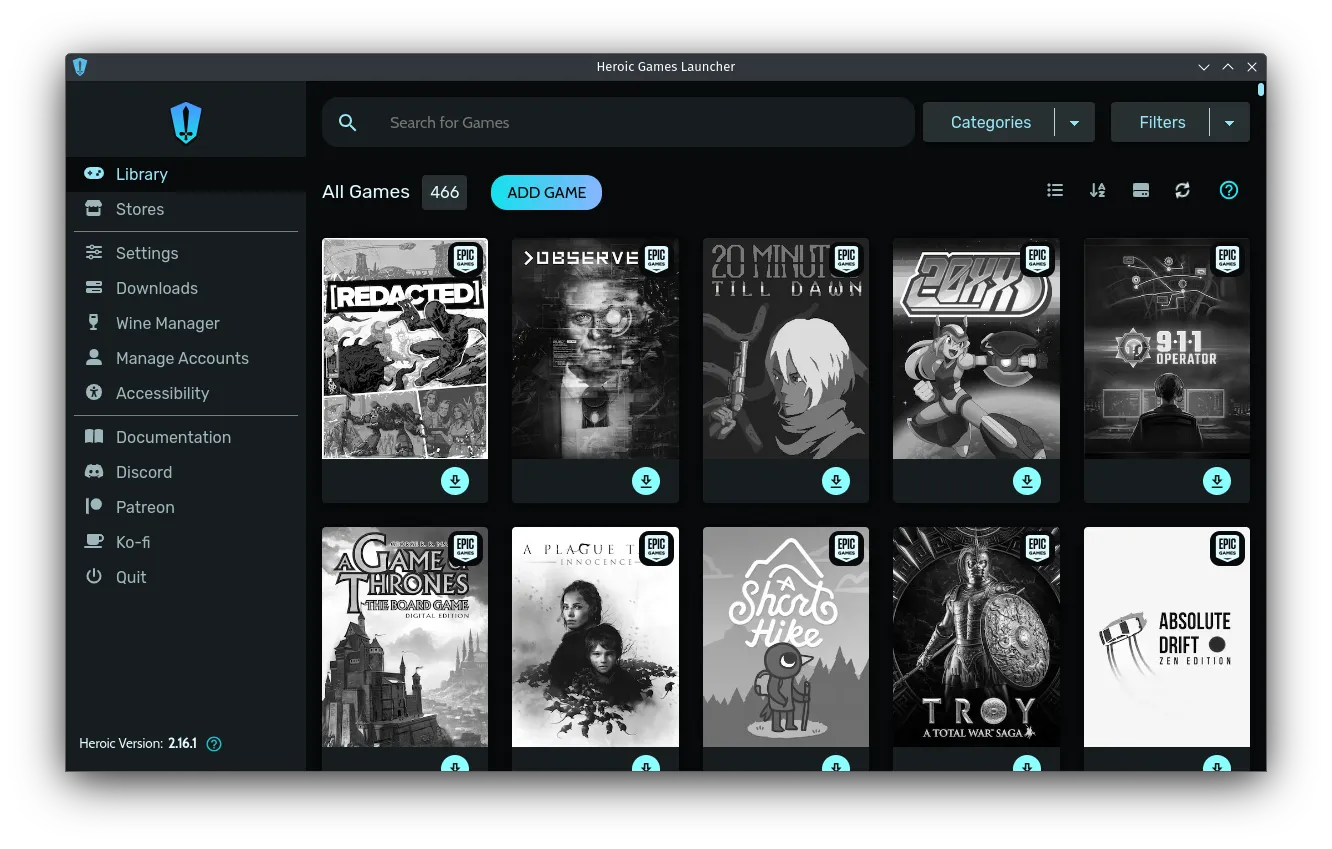Click Epic badge on 911 Operator card

pyautogui.click(x=1227, y=259)
